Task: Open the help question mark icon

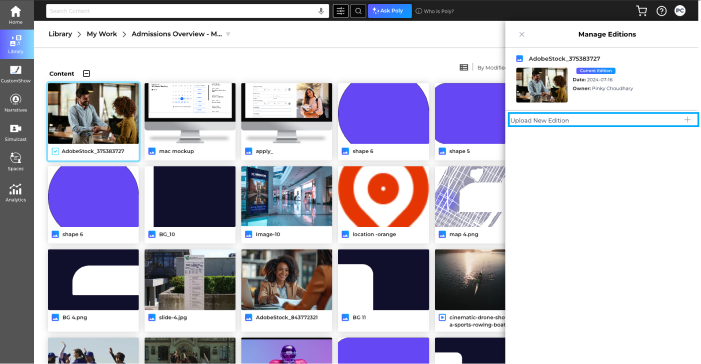Action: (661, 11)
